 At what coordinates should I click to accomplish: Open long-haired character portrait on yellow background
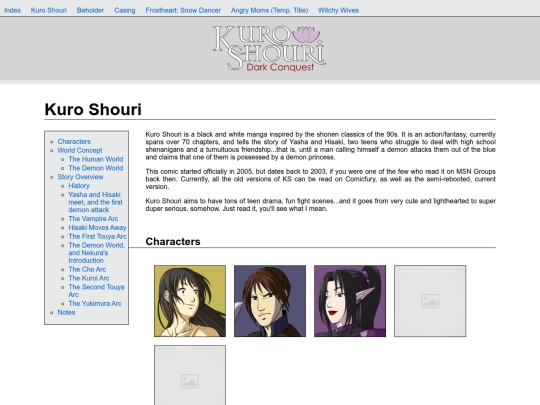pos(190,301)
